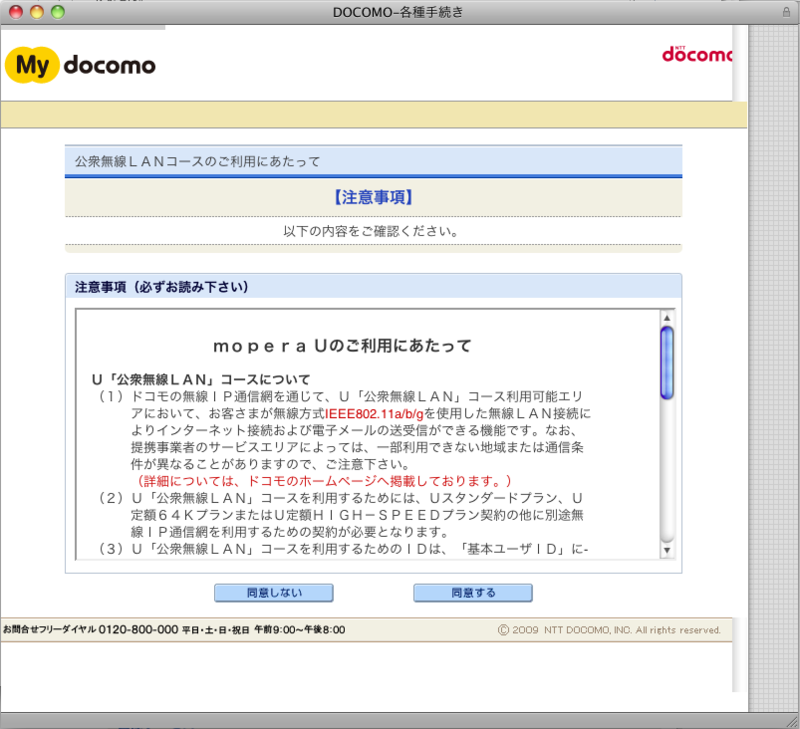
Task: Click the window resize grip corner
Action: (792, 721)
